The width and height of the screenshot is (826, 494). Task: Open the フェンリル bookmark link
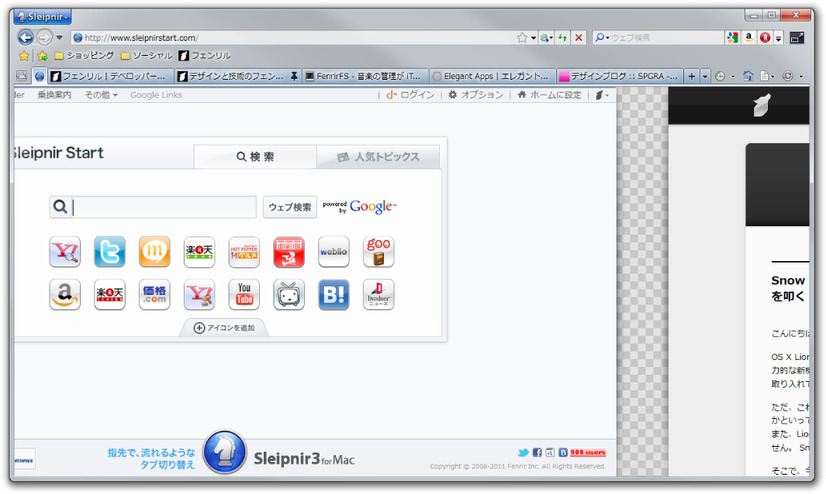pos(204,55)
